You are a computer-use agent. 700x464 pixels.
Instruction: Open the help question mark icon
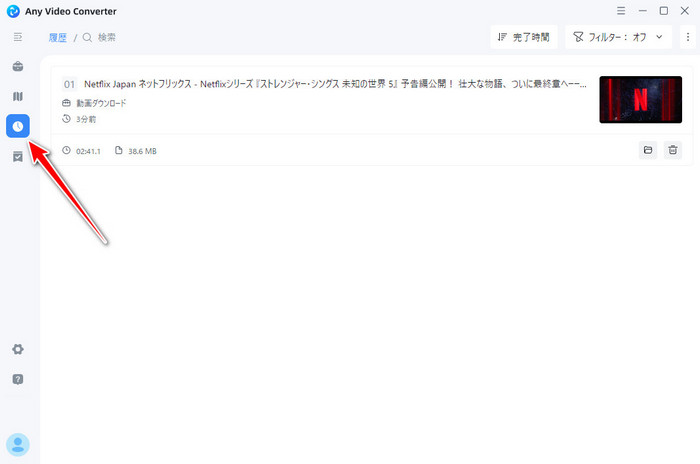click(x=18, y=379)
